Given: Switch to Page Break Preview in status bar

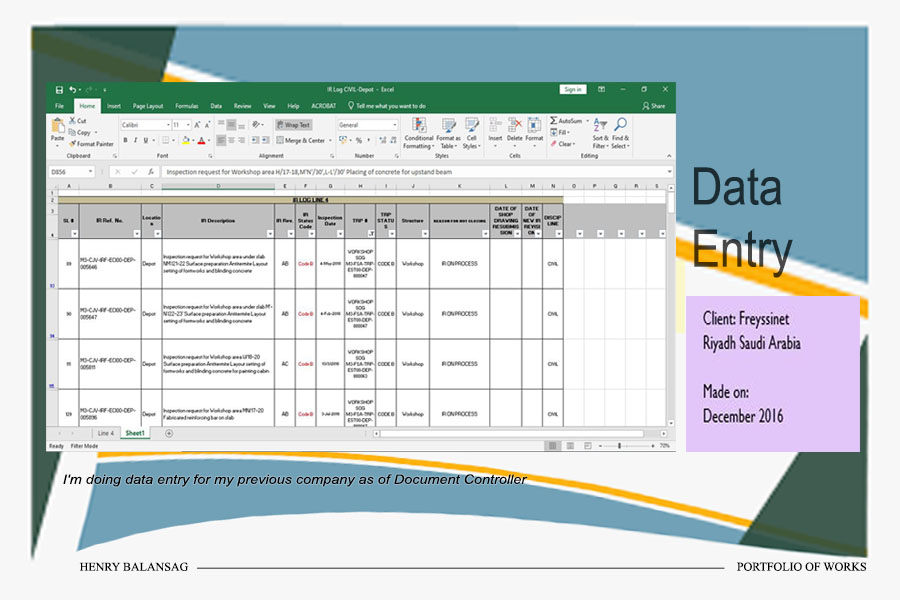Looking at the screenshot, I should pos(588,446).
